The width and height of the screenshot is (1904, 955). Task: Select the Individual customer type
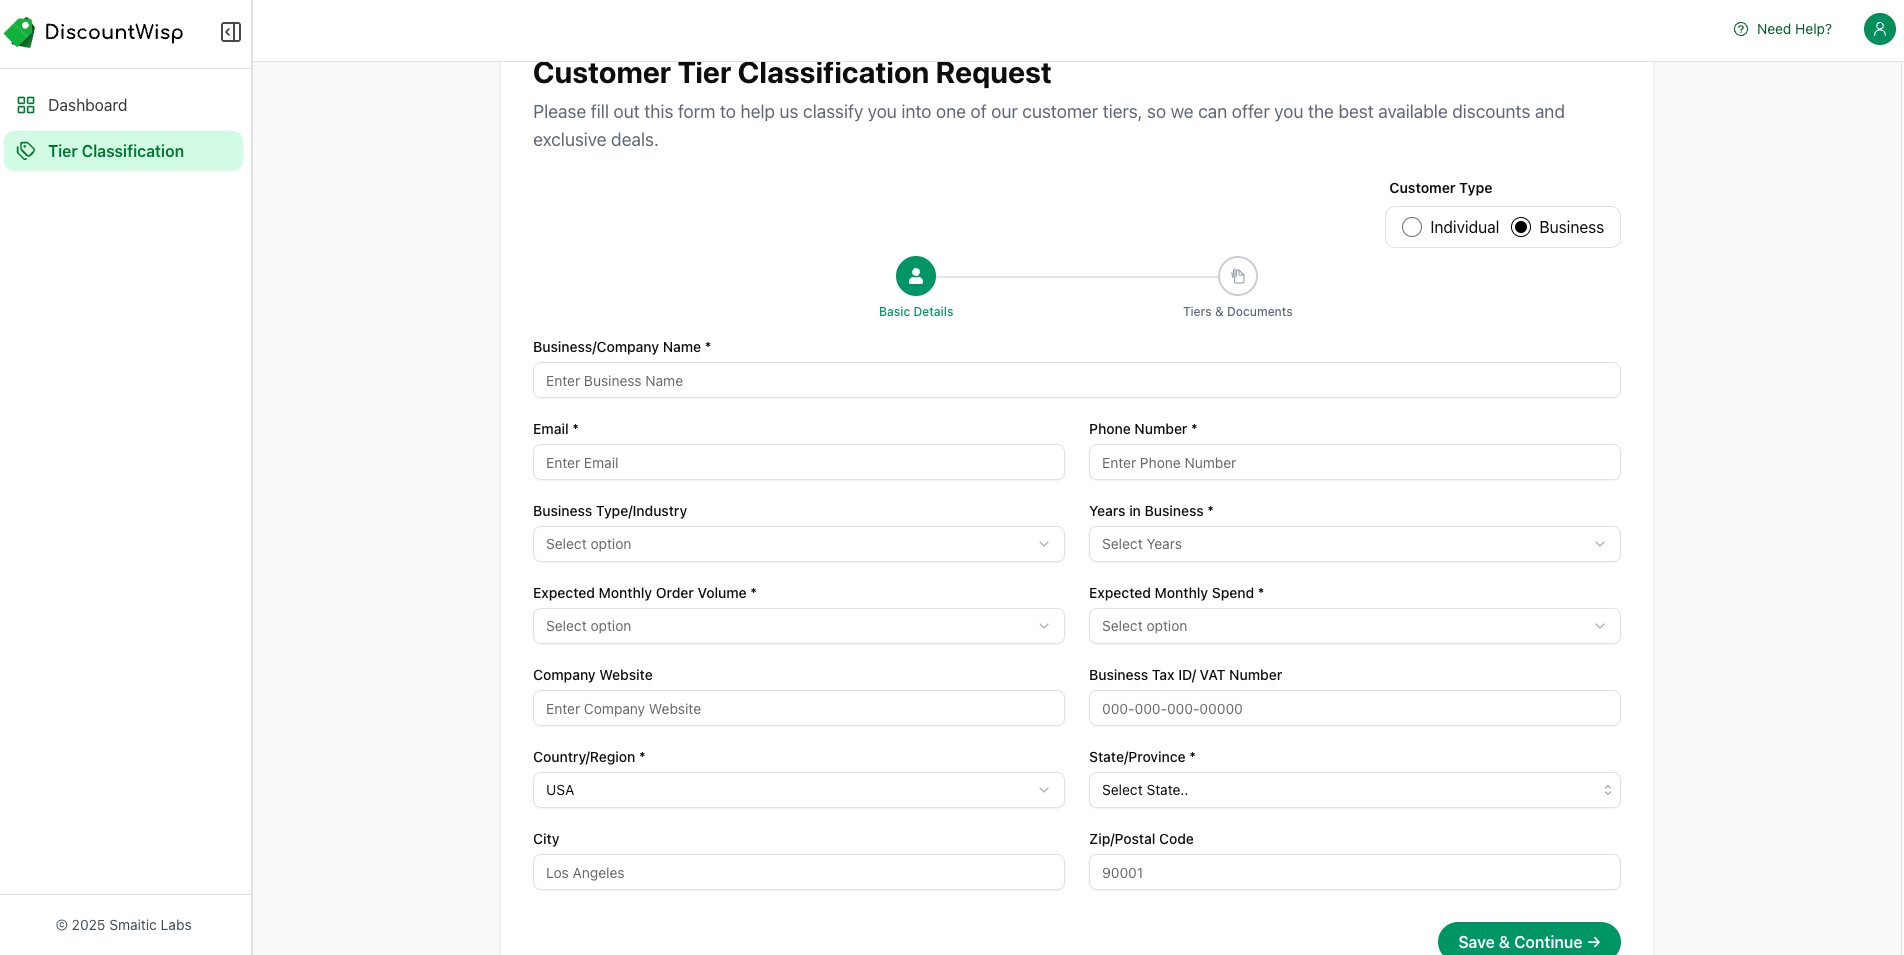click(x=1412, y=227)
